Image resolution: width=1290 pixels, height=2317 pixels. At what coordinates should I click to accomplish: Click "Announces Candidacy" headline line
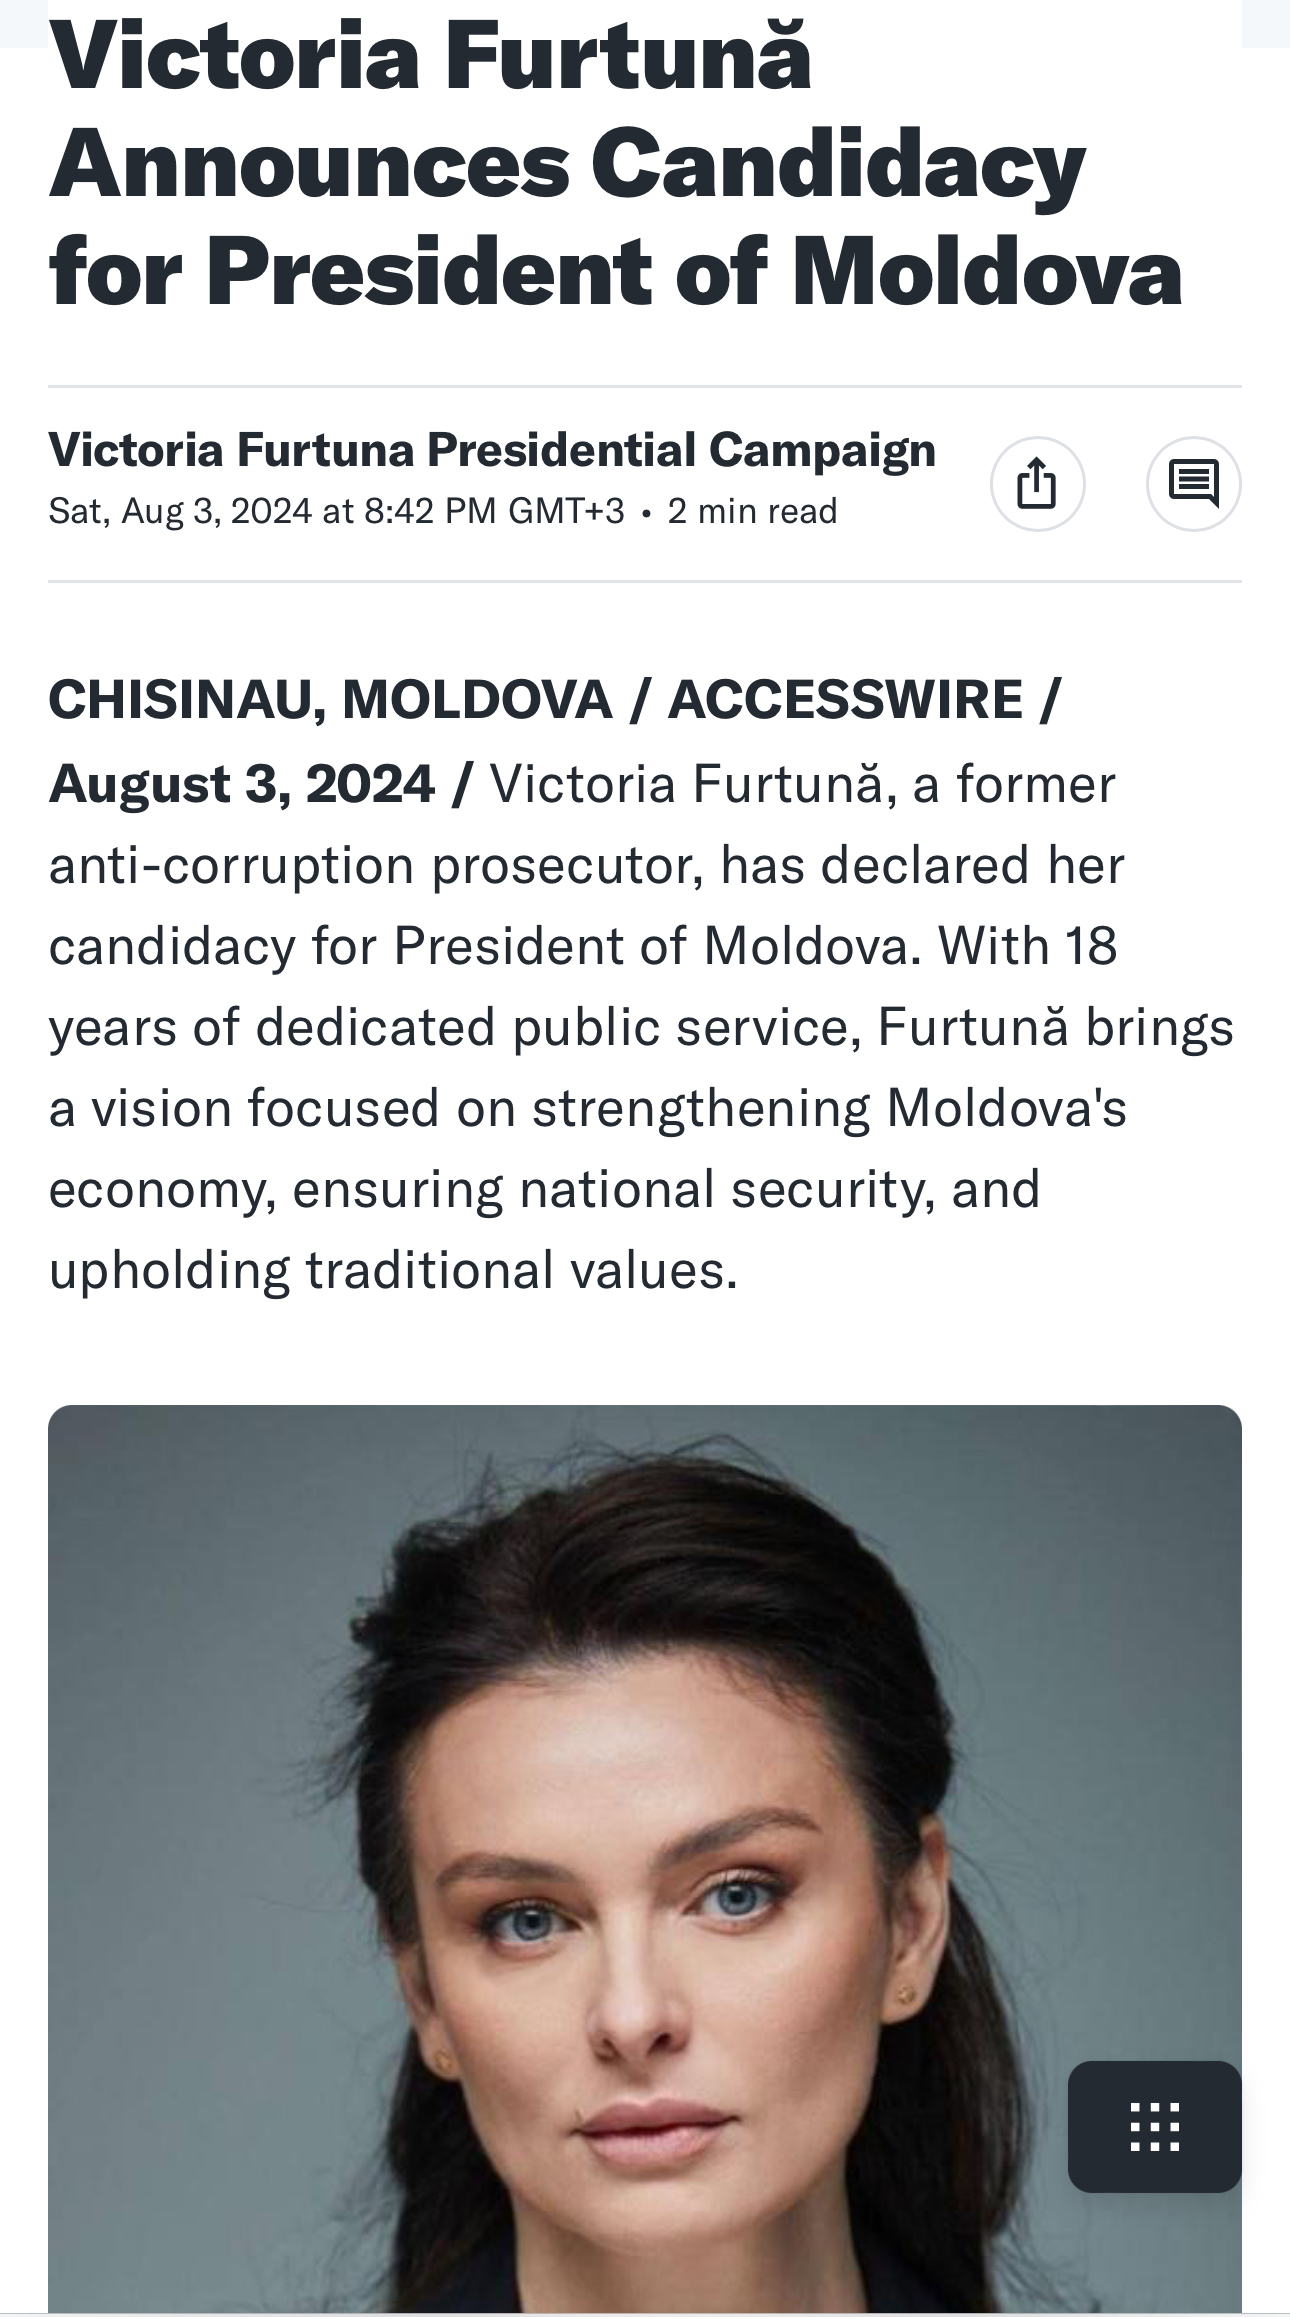[567, 165]
